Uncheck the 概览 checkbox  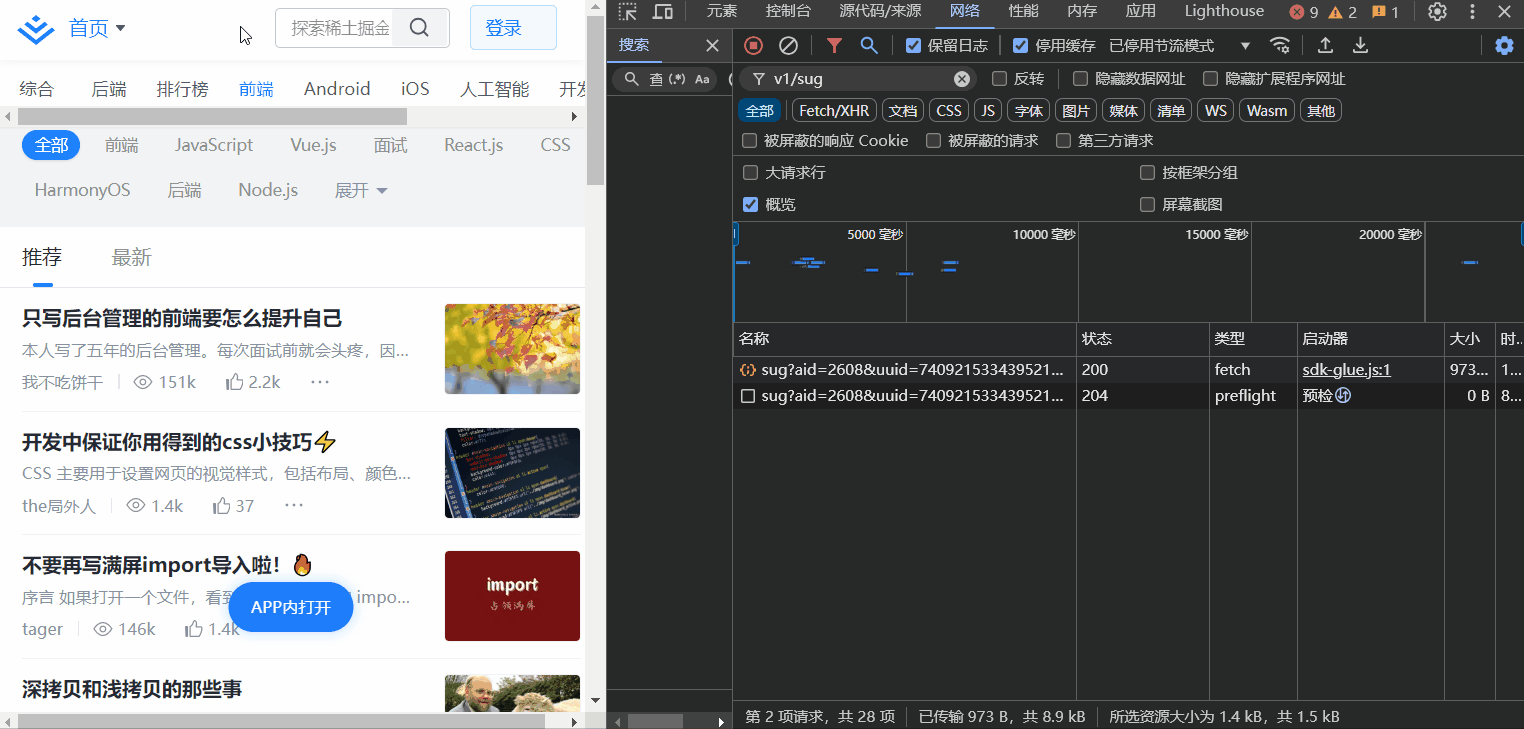750,204
